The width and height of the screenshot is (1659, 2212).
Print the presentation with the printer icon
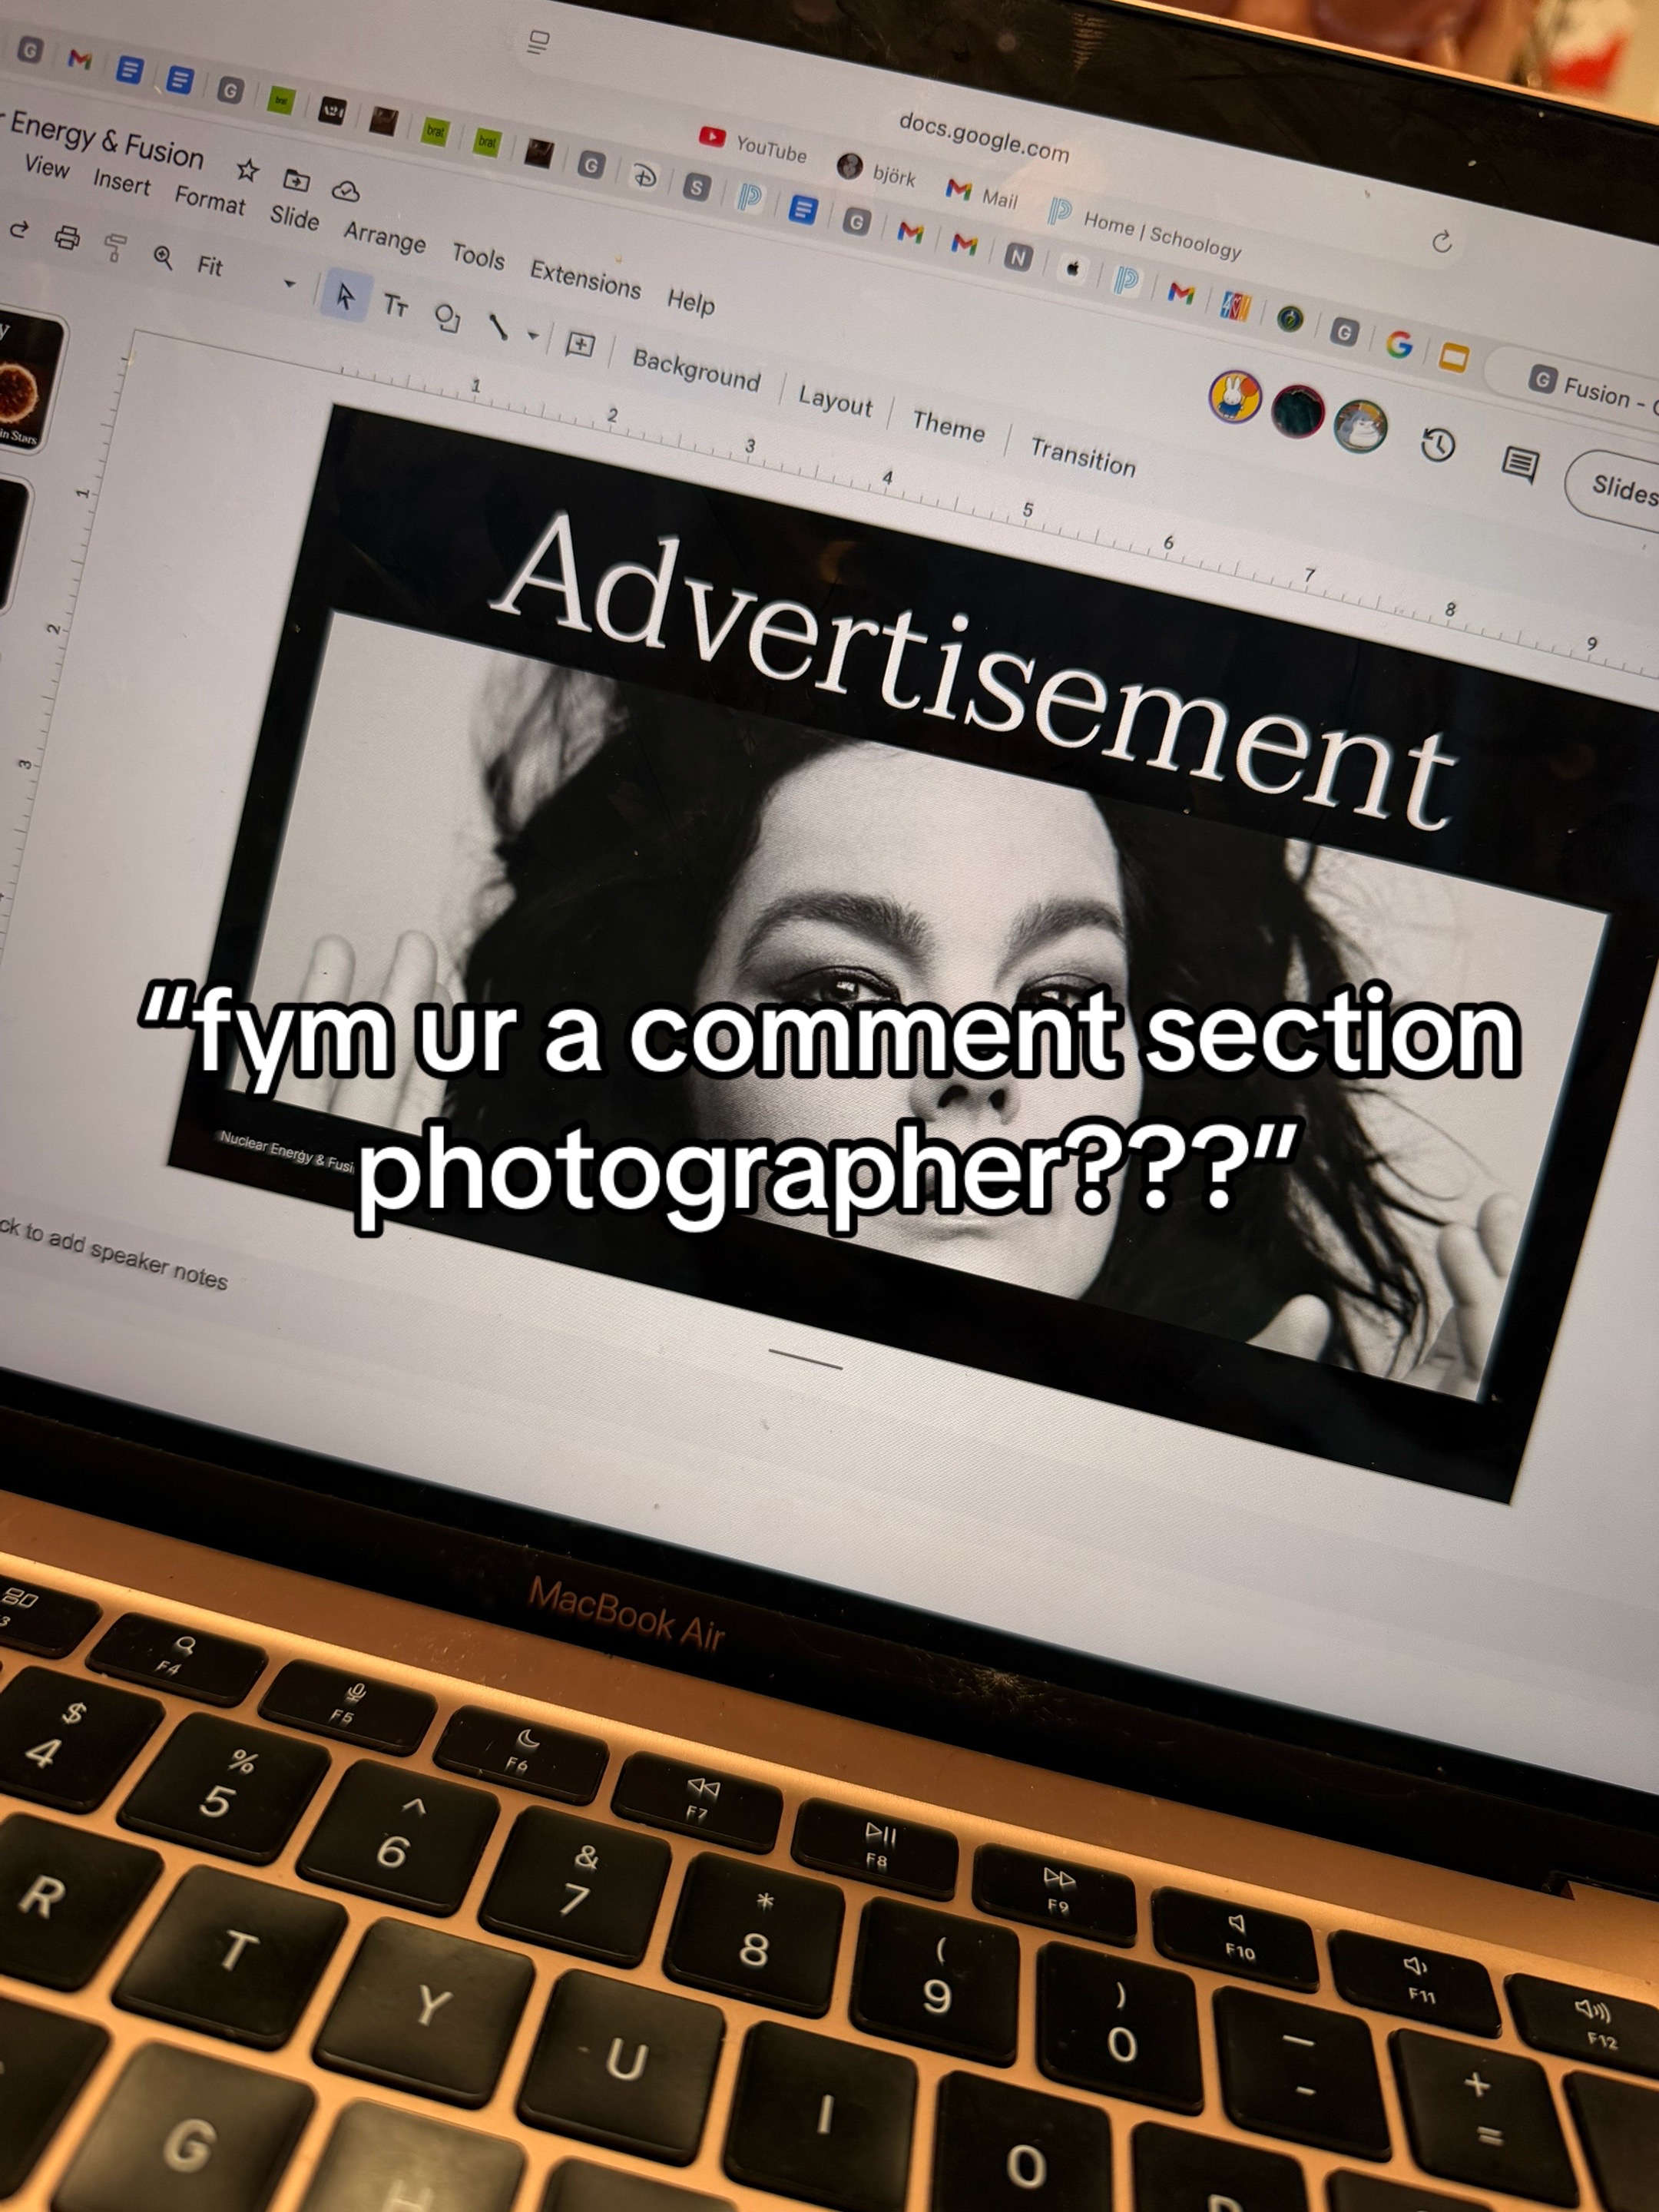tap(68, 238)
